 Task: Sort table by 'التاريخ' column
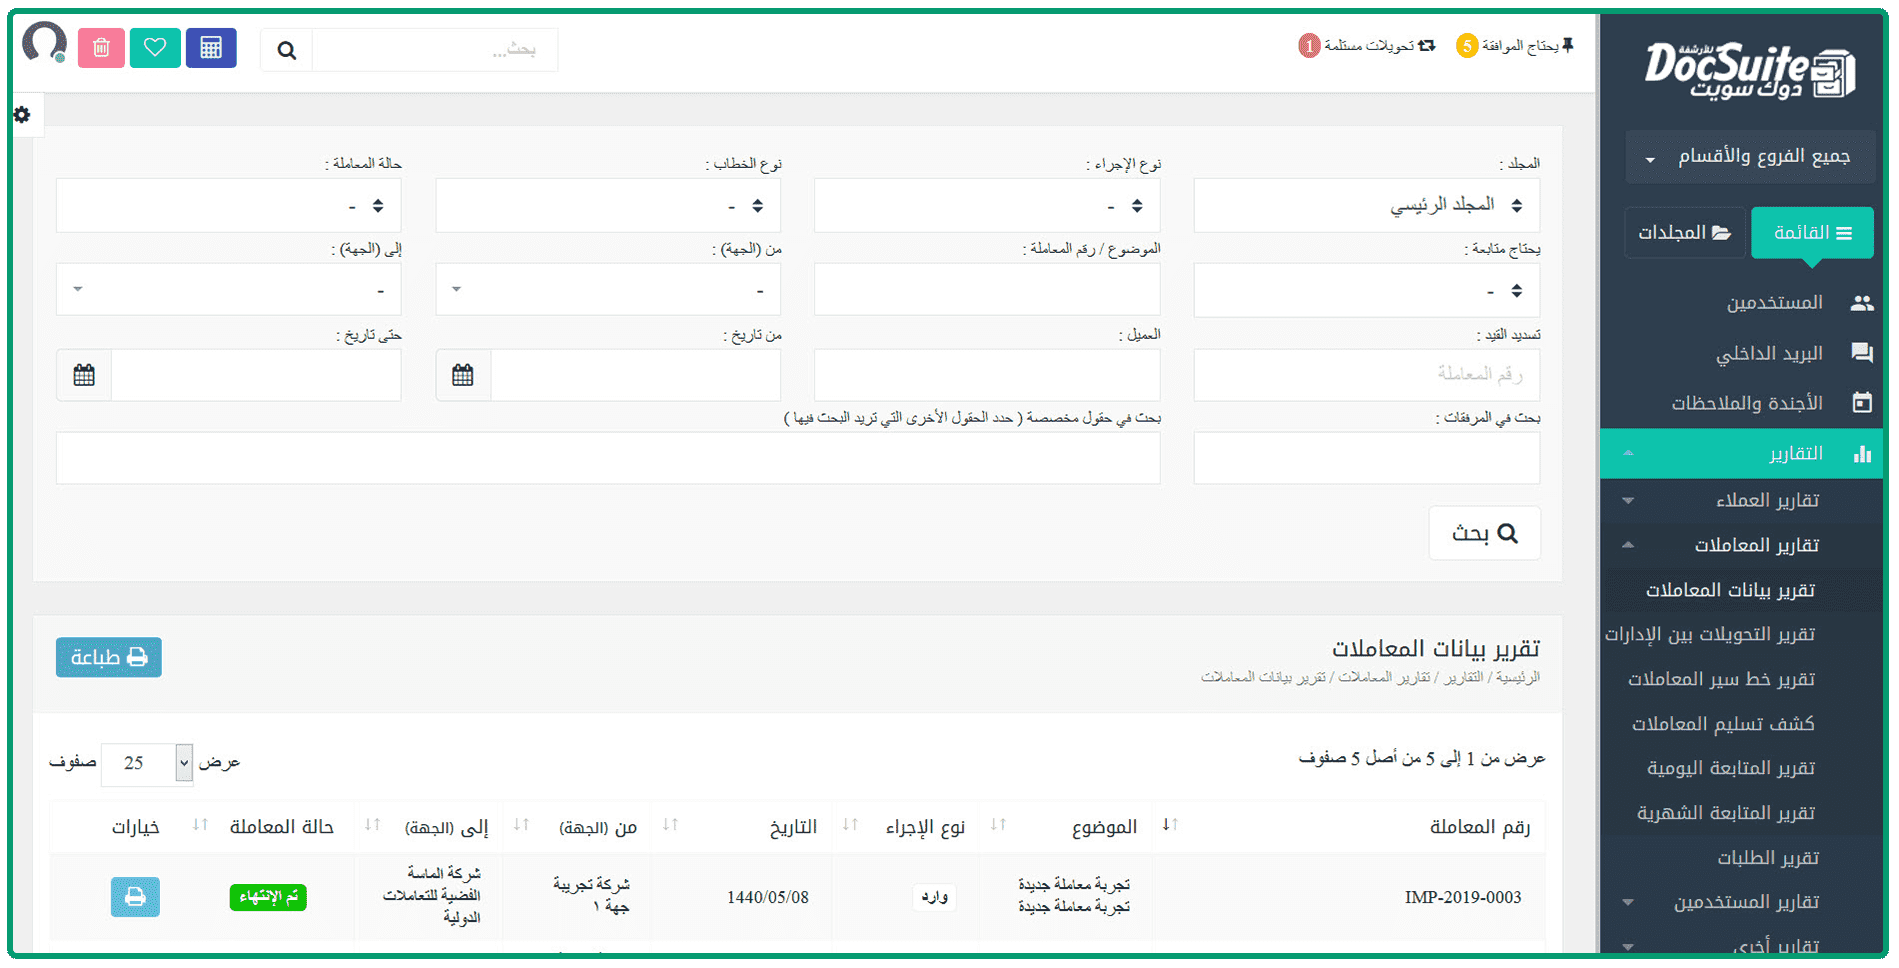tap(793, 826)
